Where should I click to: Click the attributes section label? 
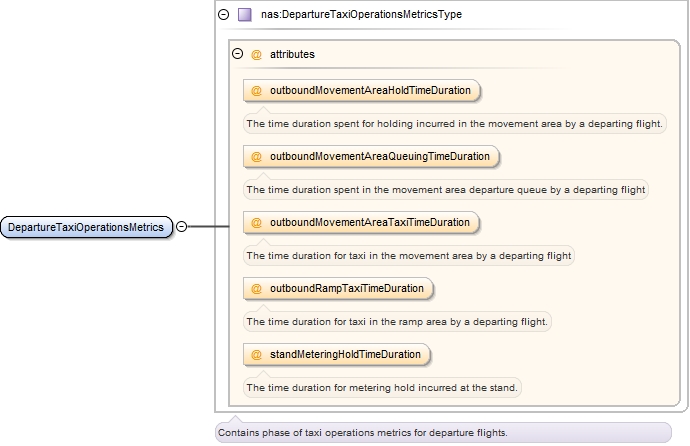[x=292, y=55]
